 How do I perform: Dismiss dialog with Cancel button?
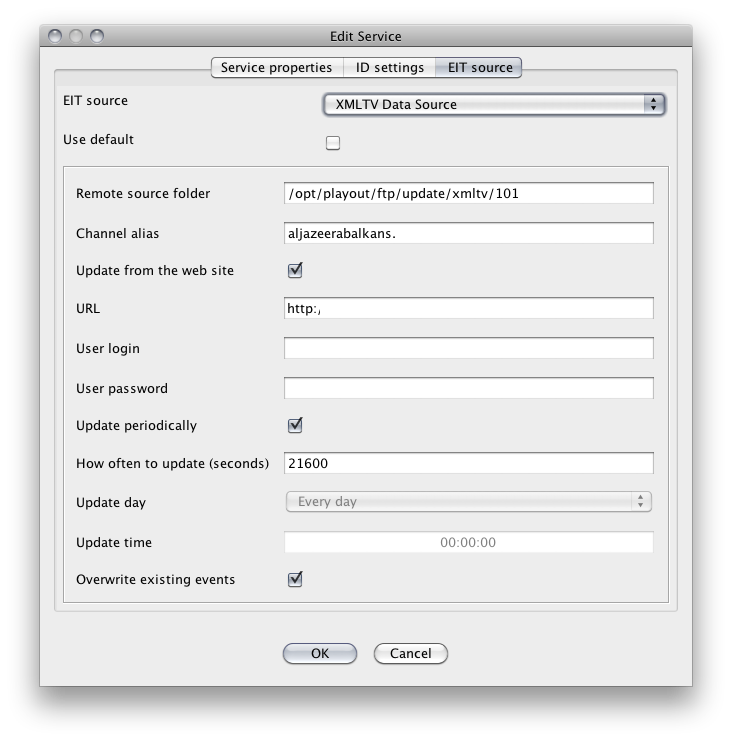point(411,654)
